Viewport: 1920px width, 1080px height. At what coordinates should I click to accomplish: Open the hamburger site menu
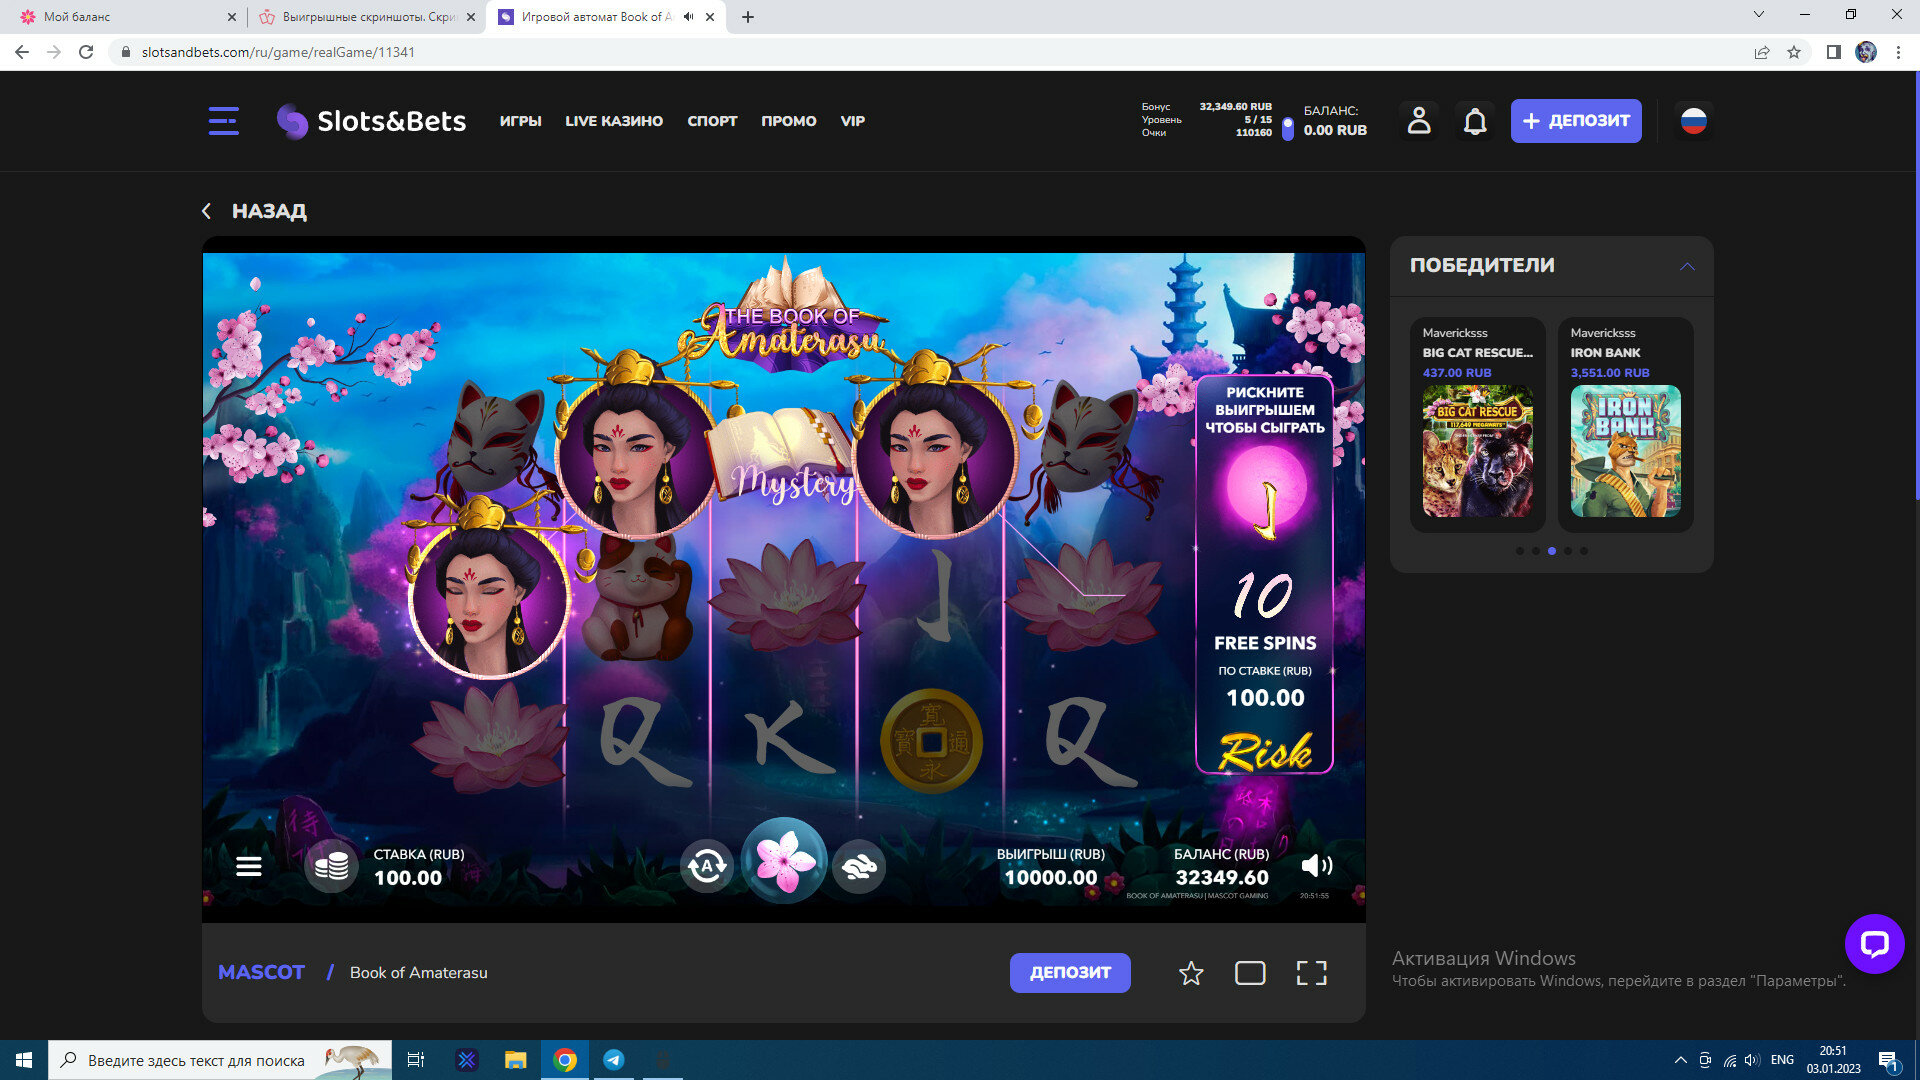point(223,121)
